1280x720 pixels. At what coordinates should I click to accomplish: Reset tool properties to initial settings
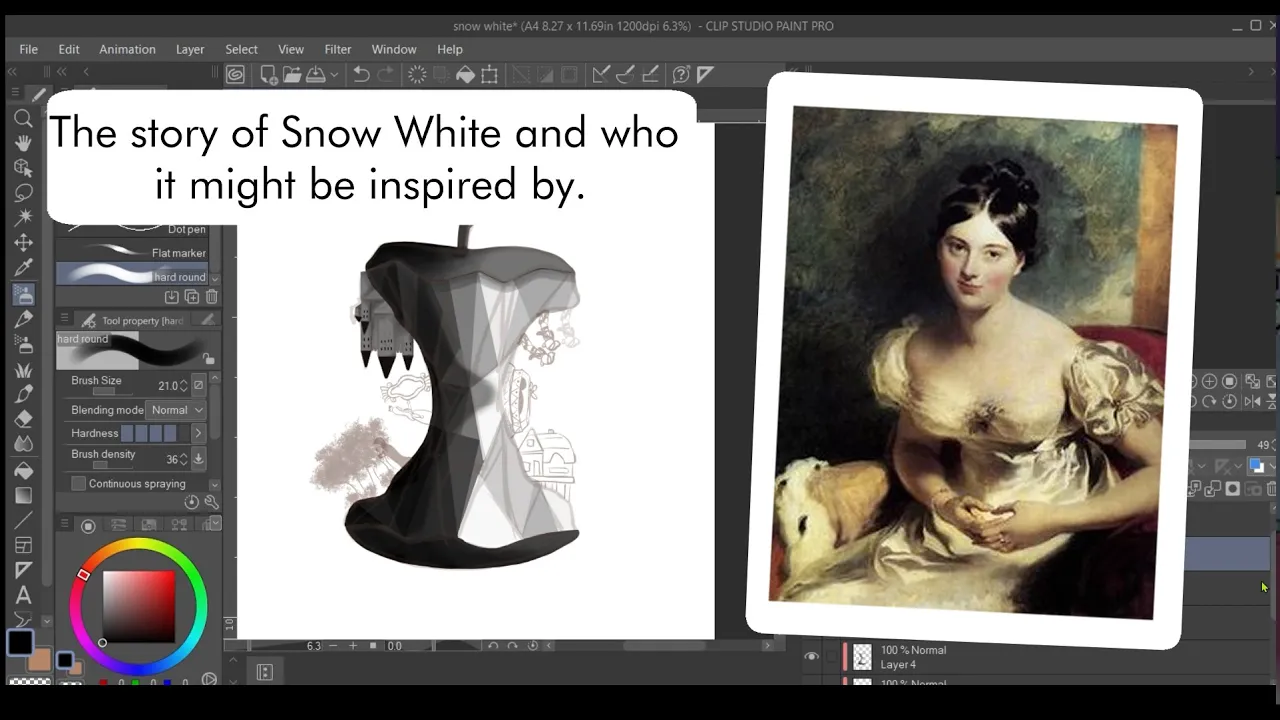tap(192, 502)
